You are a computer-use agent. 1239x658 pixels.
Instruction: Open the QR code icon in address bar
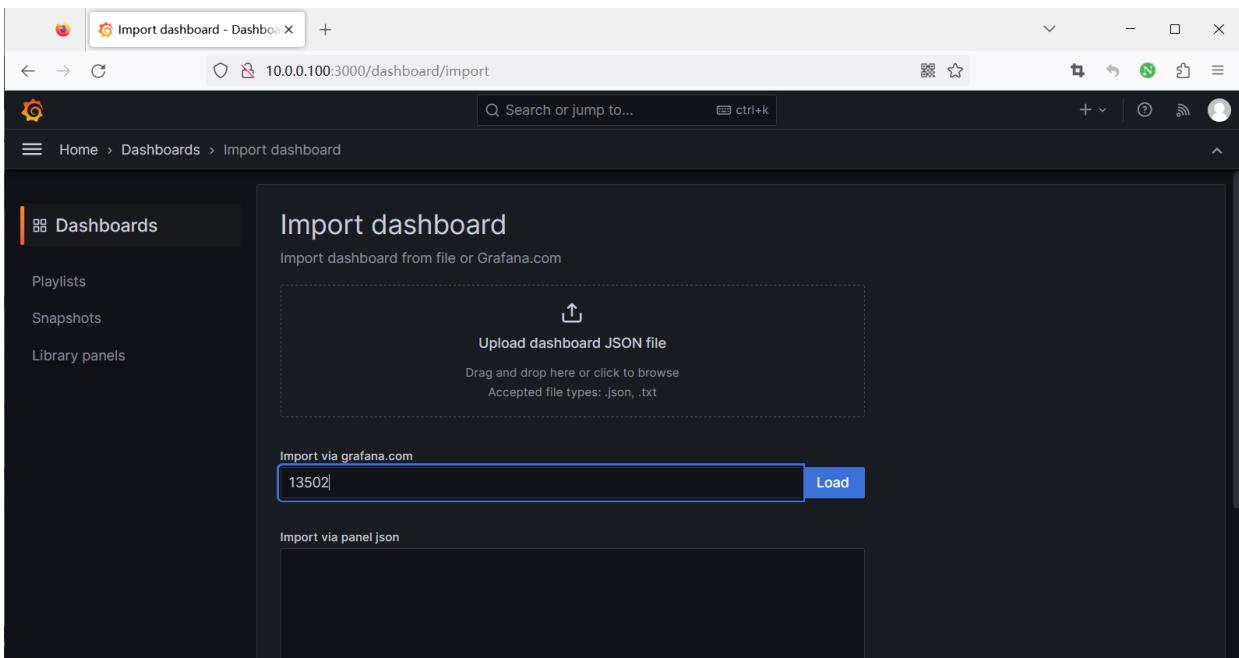point(929,71)
